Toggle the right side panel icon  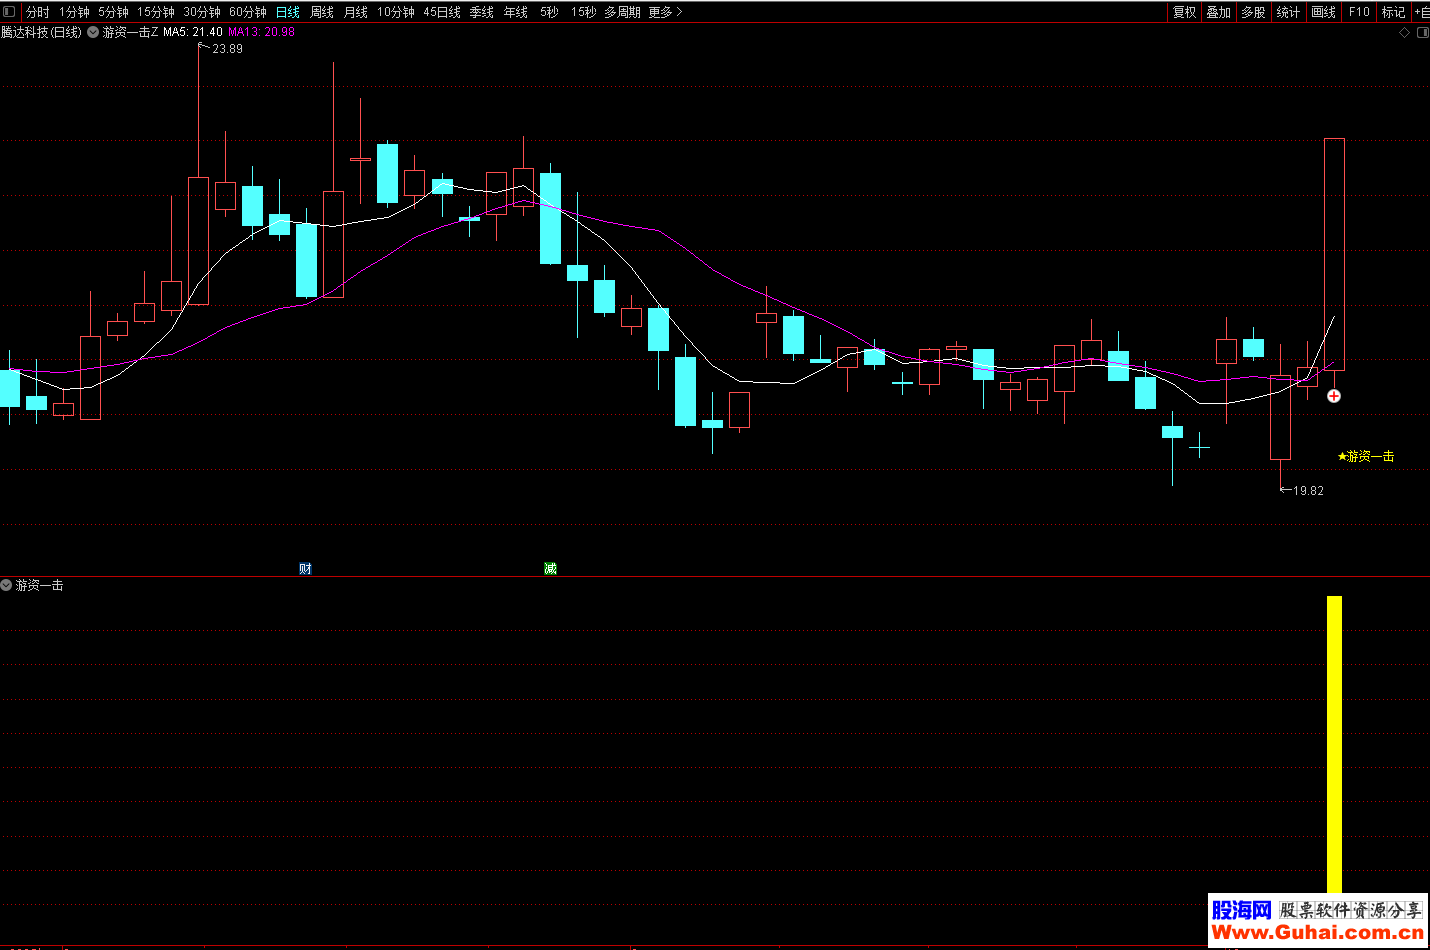[1422, 33]
